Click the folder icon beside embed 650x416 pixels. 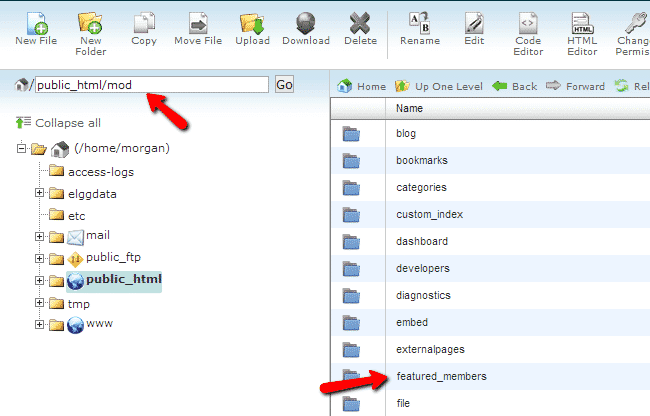click(x=351, y=322)
